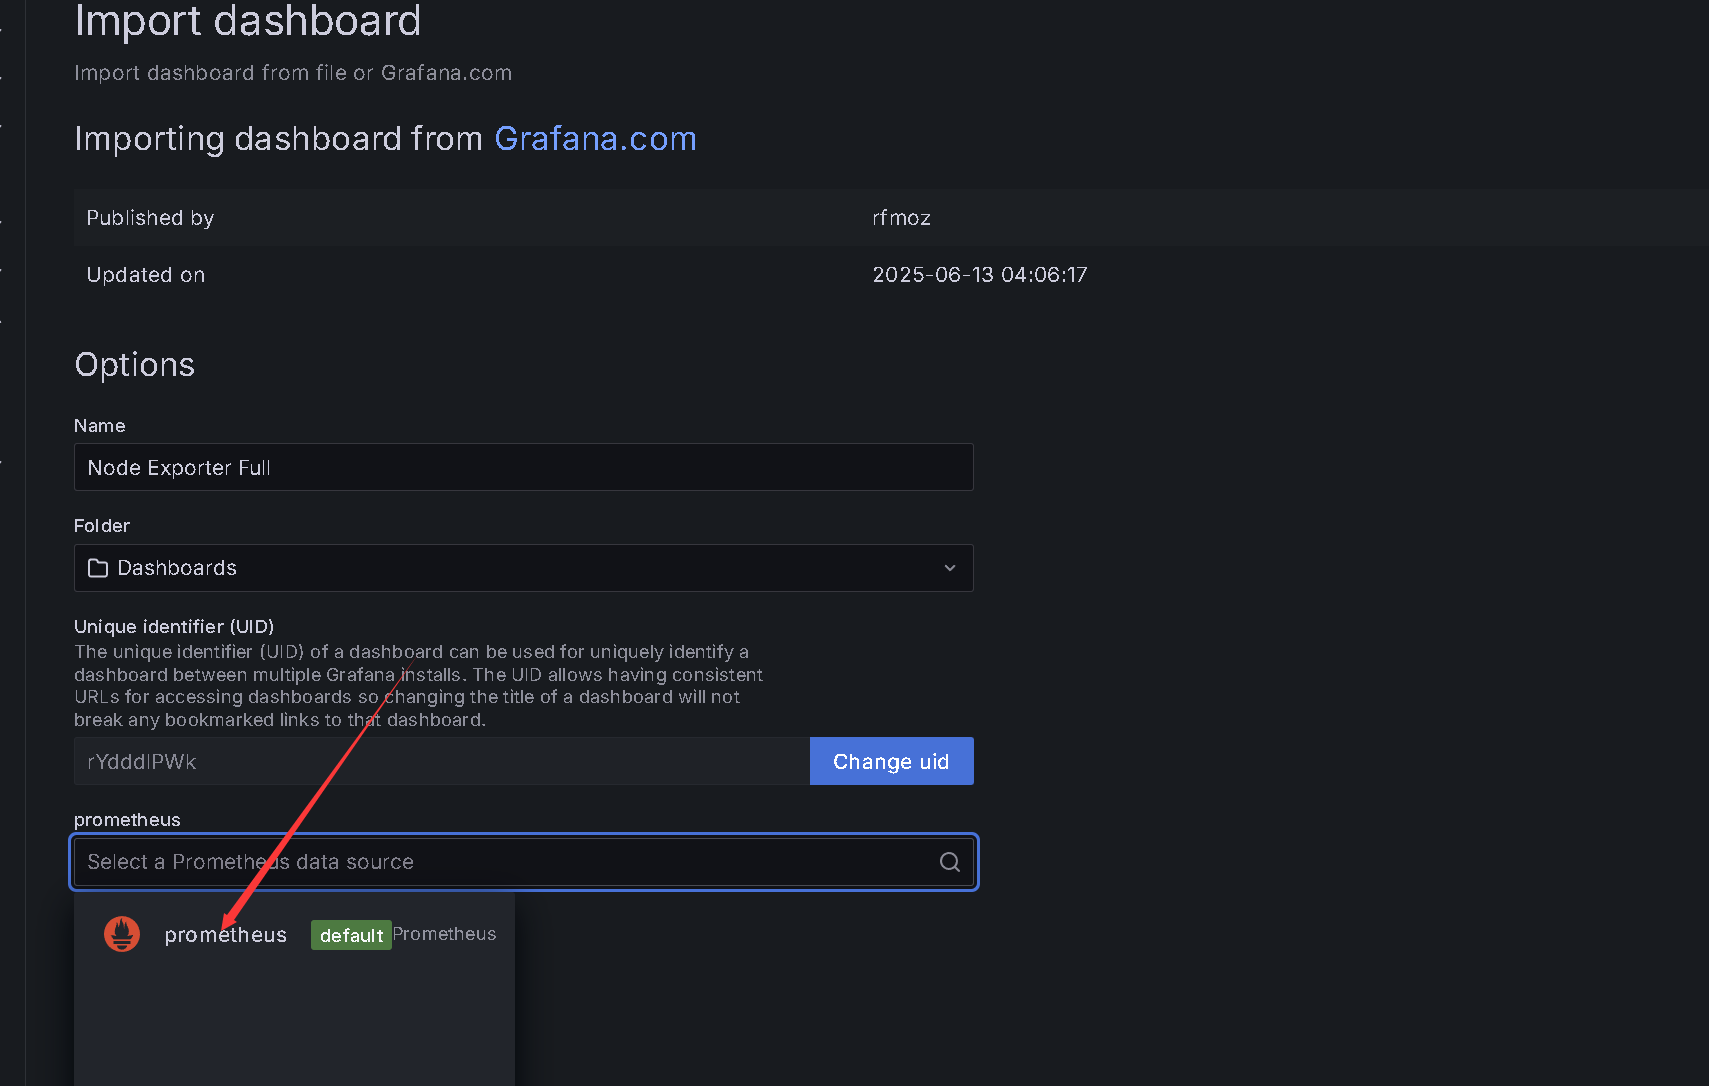Click the Unique identifier (UID) label
The width and height of the screenshot is (1709, 1086).
click(x=174, y=627)
